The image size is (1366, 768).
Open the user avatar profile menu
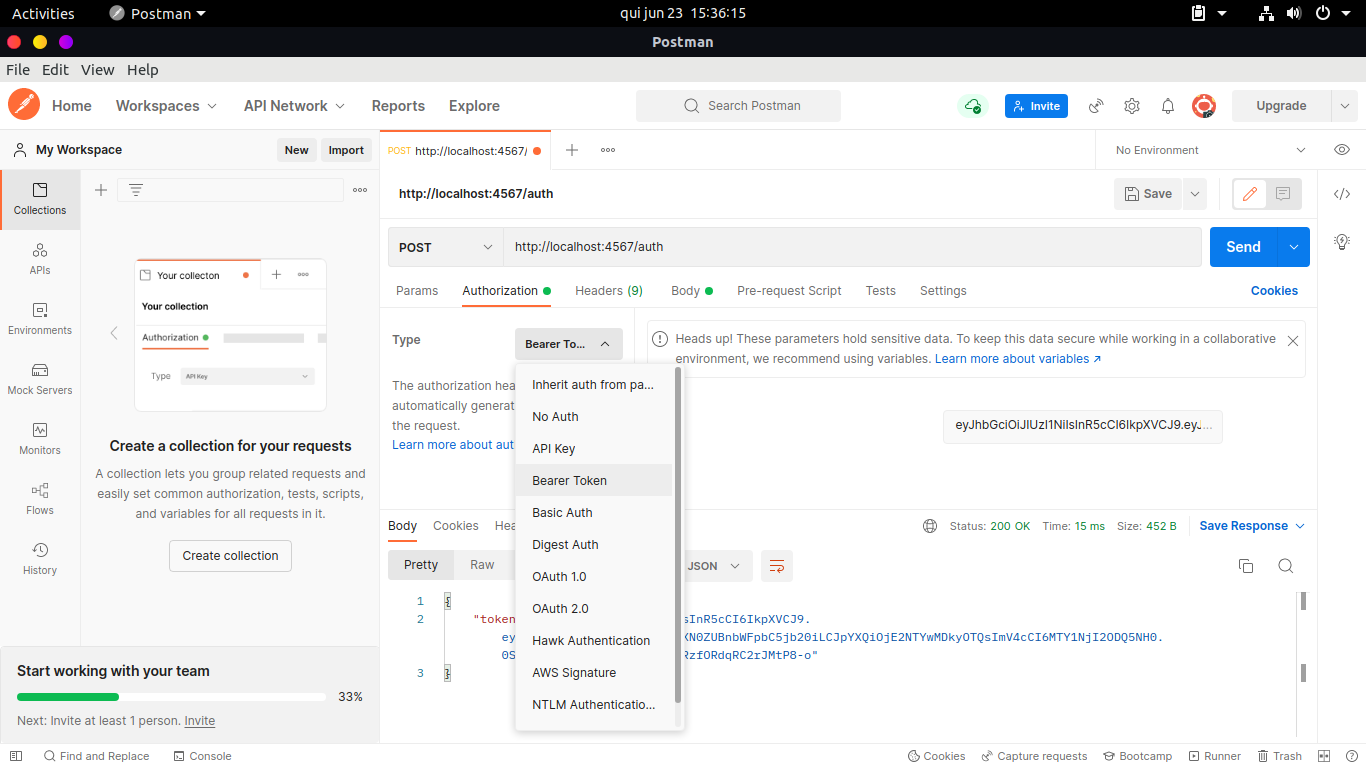1204,106
